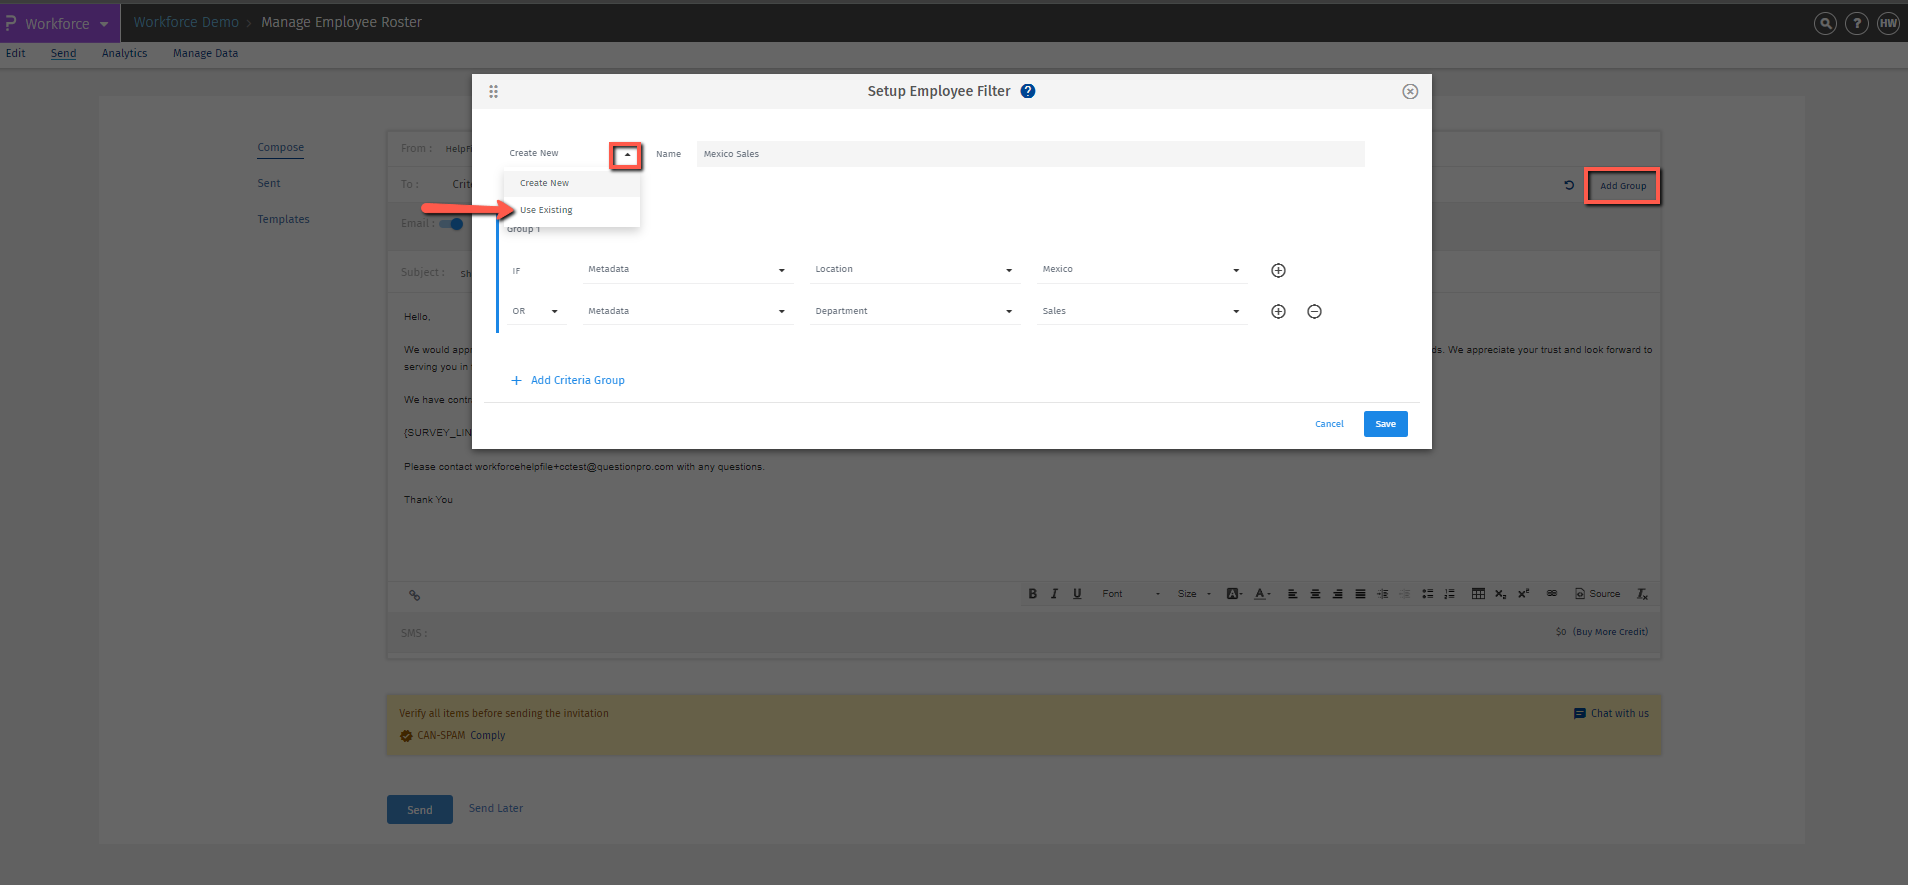Image resolution: width=1908 pixels, height=885 pixels.
Task: Collapse the Create New filter mode dropdown
Action: [x=627, y=155]
